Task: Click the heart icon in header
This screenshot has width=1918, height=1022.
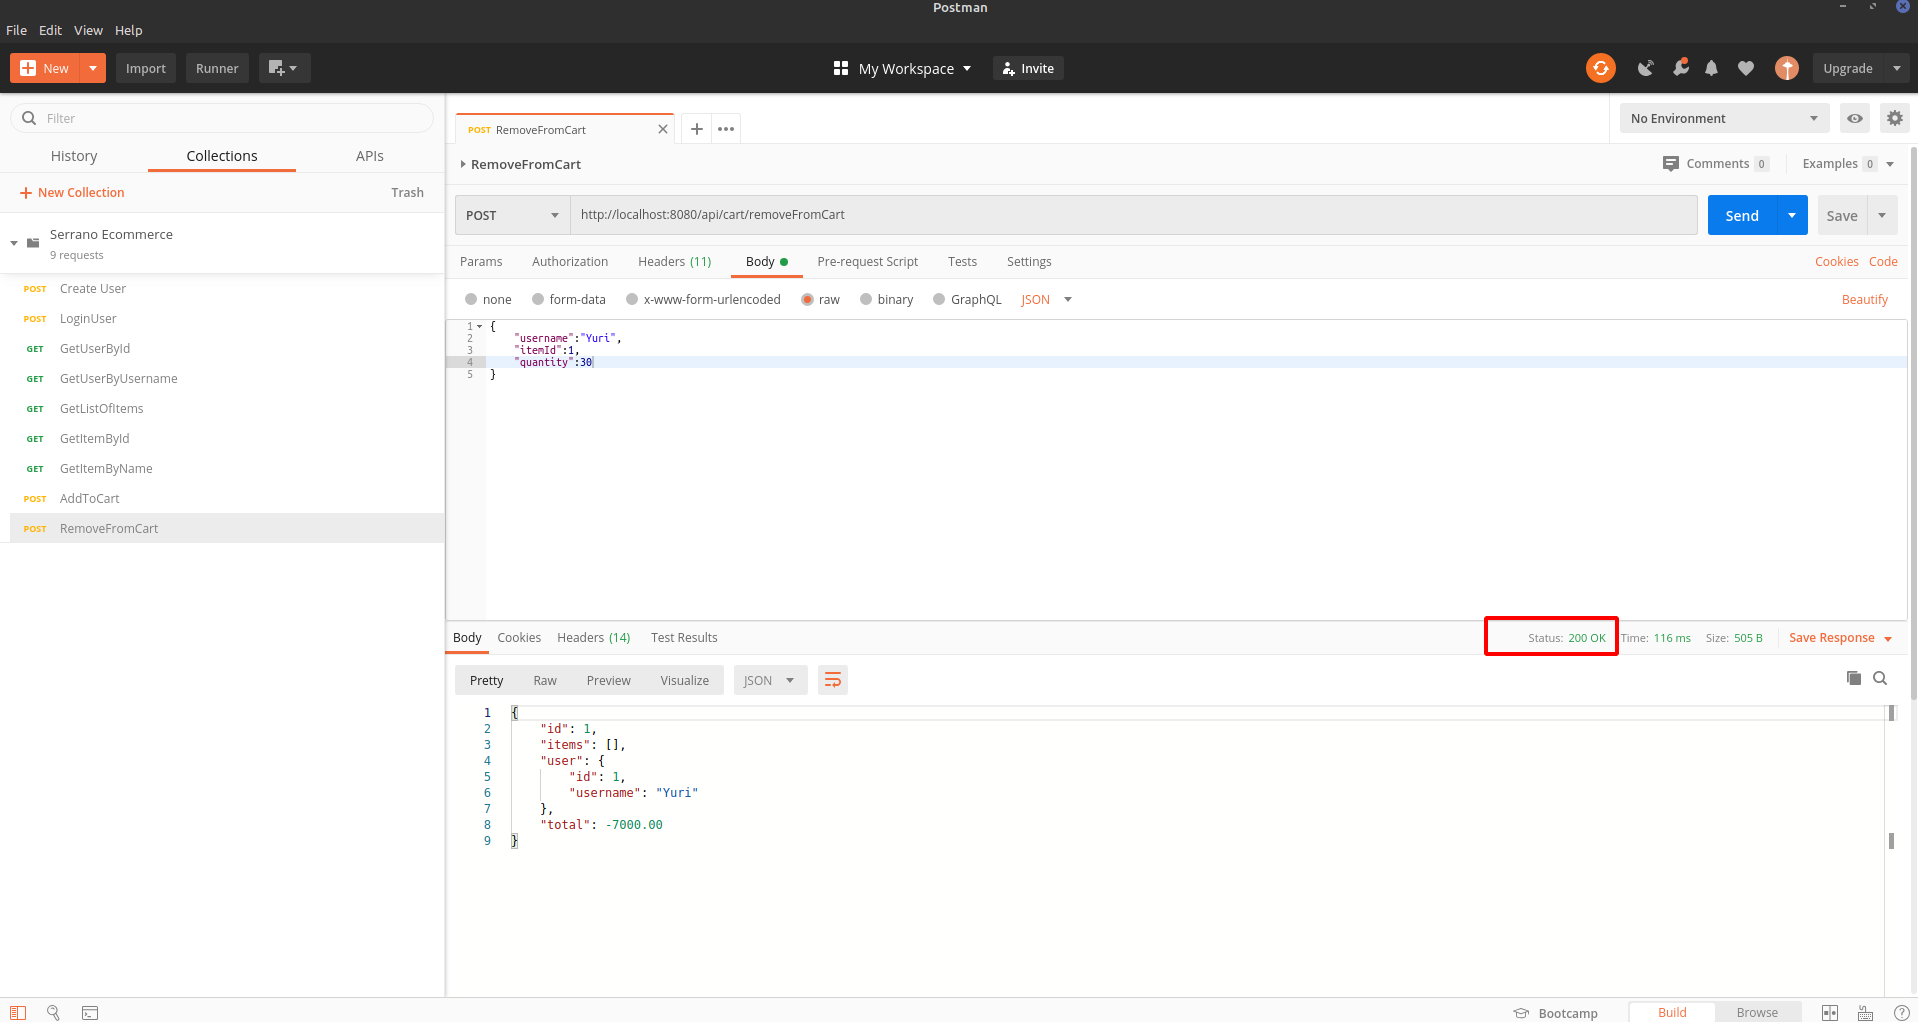Action: point(1746,68)
